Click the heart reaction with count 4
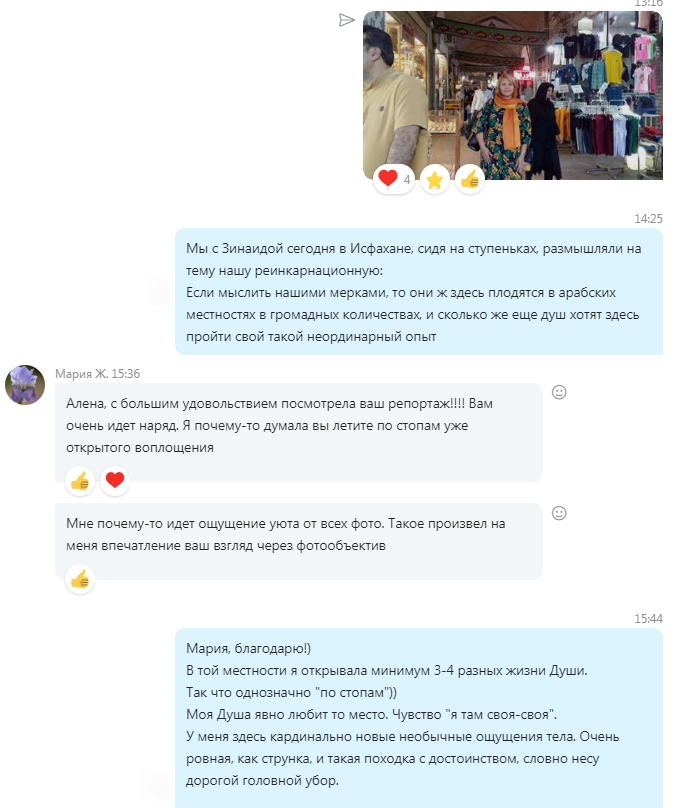The height and width of the screenshot is (808, 676). pos(394,179)
